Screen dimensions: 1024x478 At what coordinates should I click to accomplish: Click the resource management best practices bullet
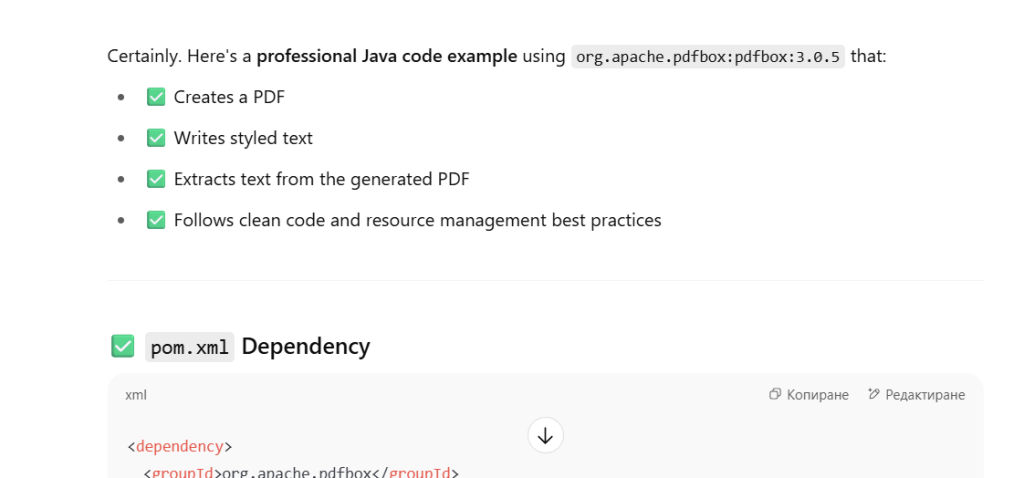point(417,220)
